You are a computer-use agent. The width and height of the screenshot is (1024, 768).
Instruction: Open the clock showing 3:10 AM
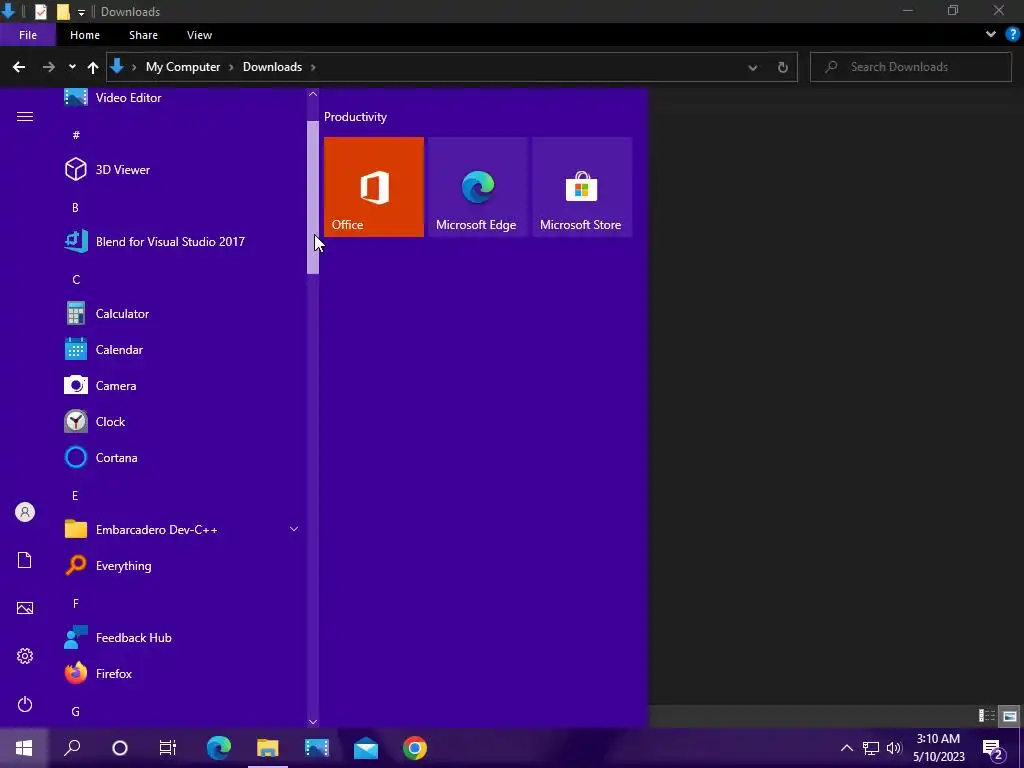click(938, 748)
